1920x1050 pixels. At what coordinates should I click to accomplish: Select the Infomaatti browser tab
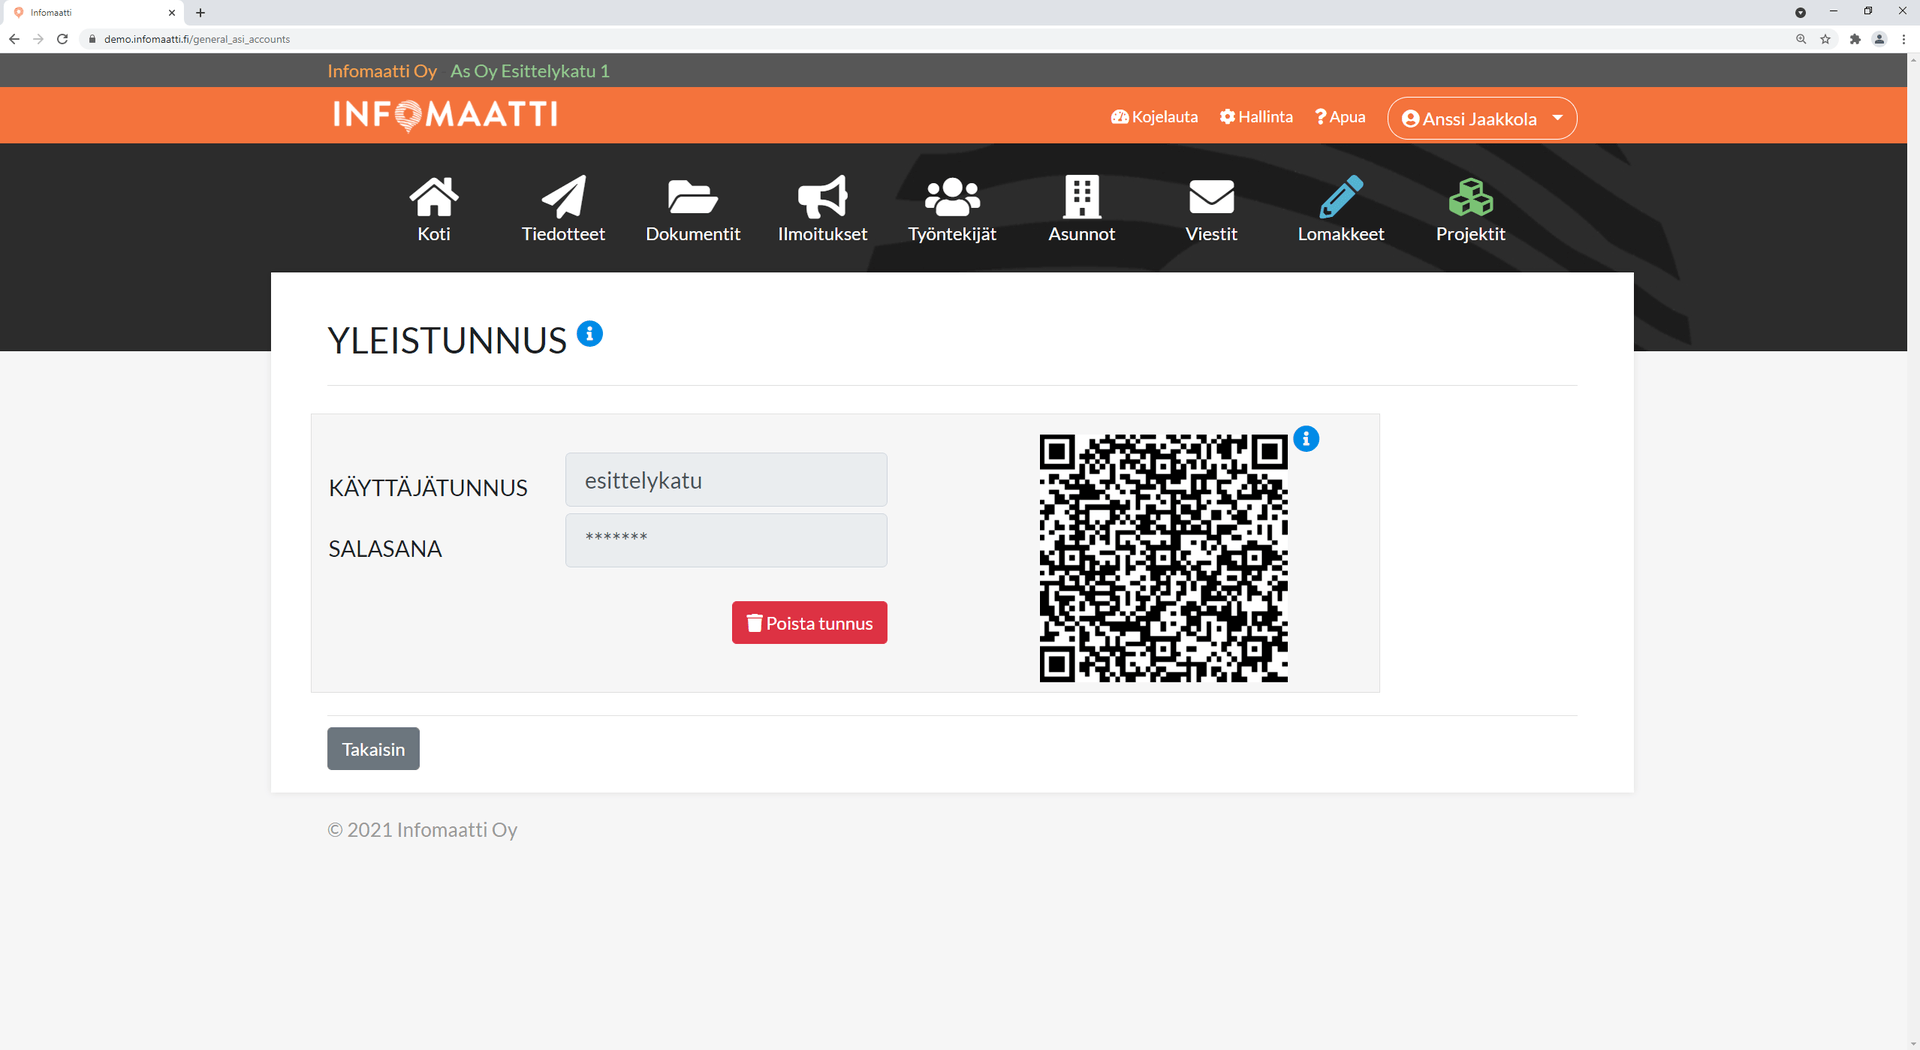point(92,13)
